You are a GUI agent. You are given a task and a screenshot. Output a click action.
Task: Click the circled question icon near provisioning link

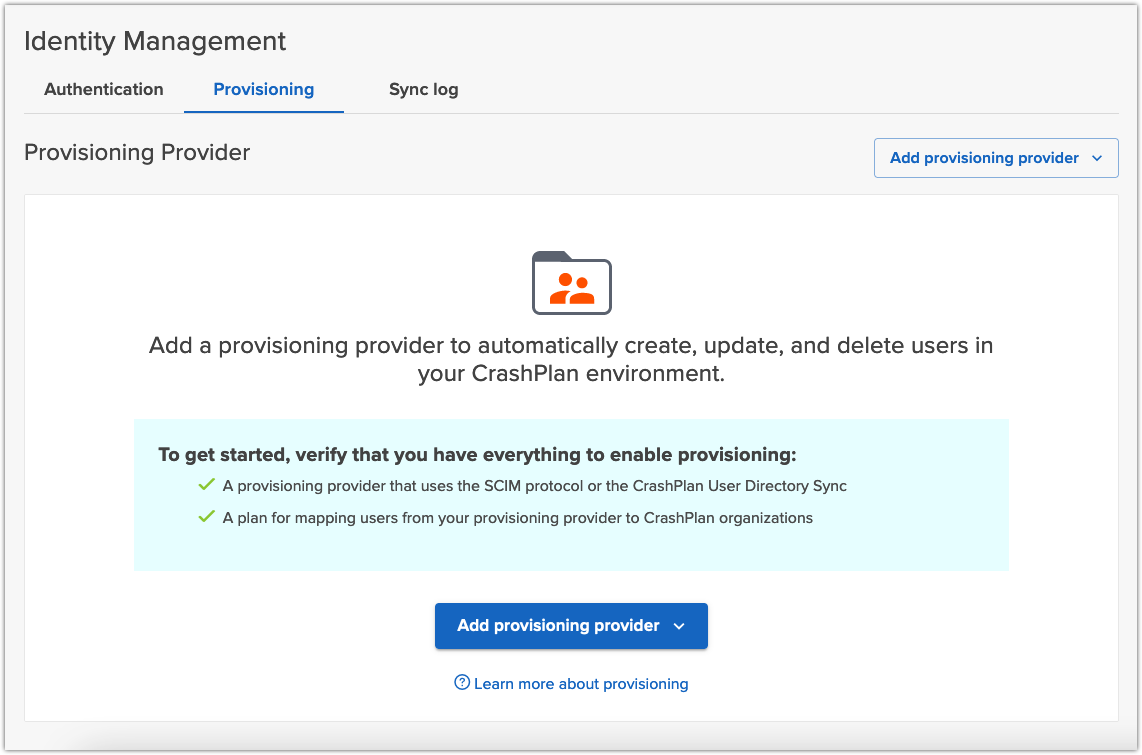point(461,683)
